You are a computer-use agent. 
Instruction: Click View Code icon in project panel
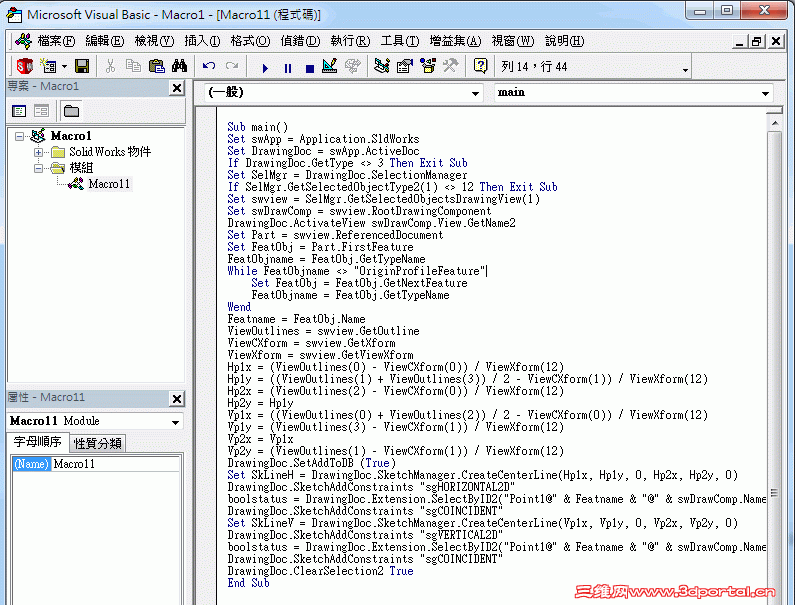tap(19, 111)
